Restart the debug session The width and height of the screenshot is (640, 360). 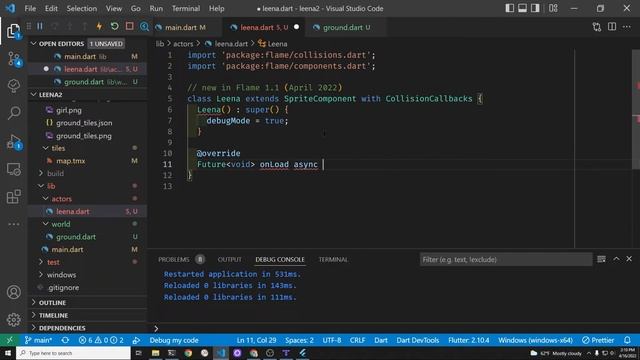pos(115,27)
